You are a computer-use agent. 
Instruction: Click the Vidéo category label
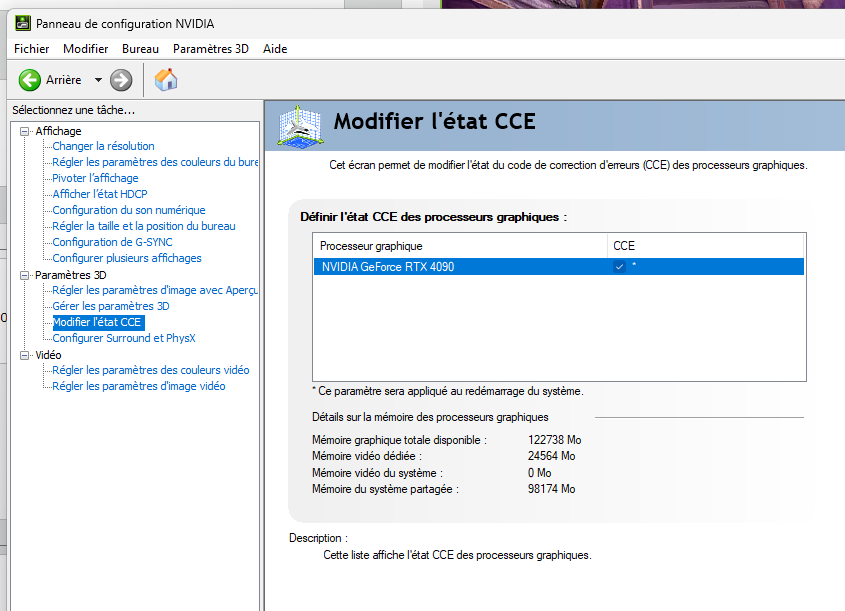[x=49, y=356]
